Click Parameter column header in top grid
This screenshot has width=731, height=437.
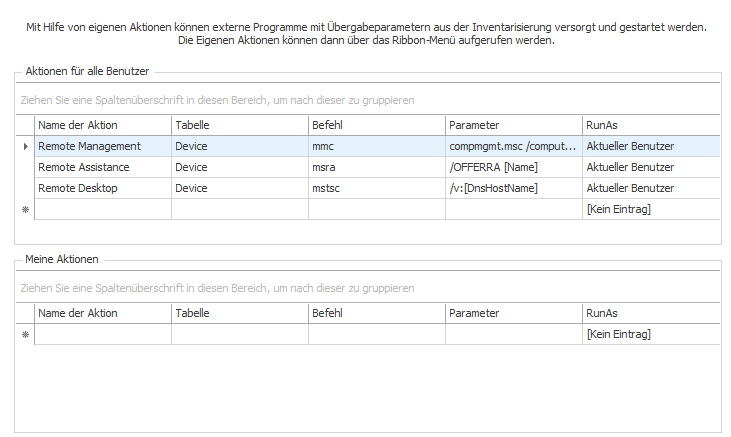[x=514, y=125]
